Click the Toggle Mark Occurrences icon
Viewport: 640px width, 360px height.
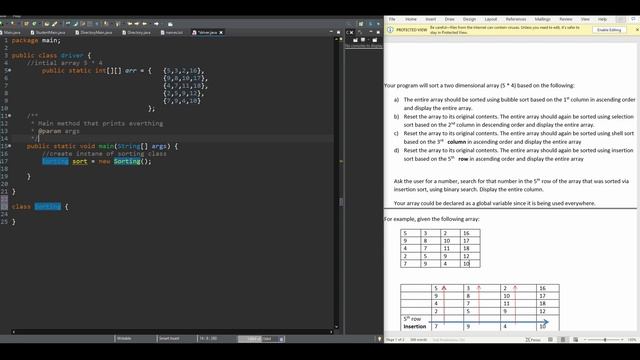[76, 24]
